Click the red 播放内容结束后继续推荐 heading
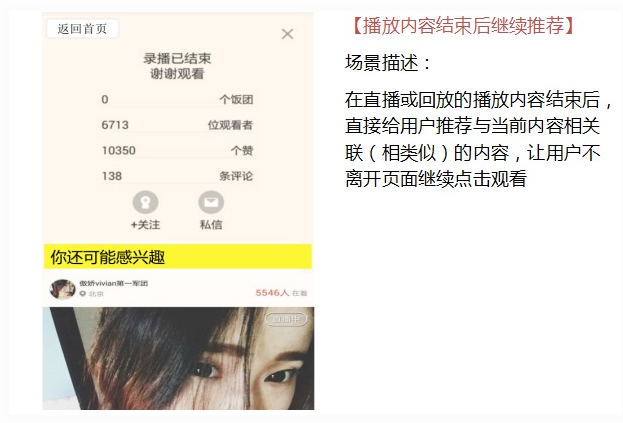 [463, 26]
